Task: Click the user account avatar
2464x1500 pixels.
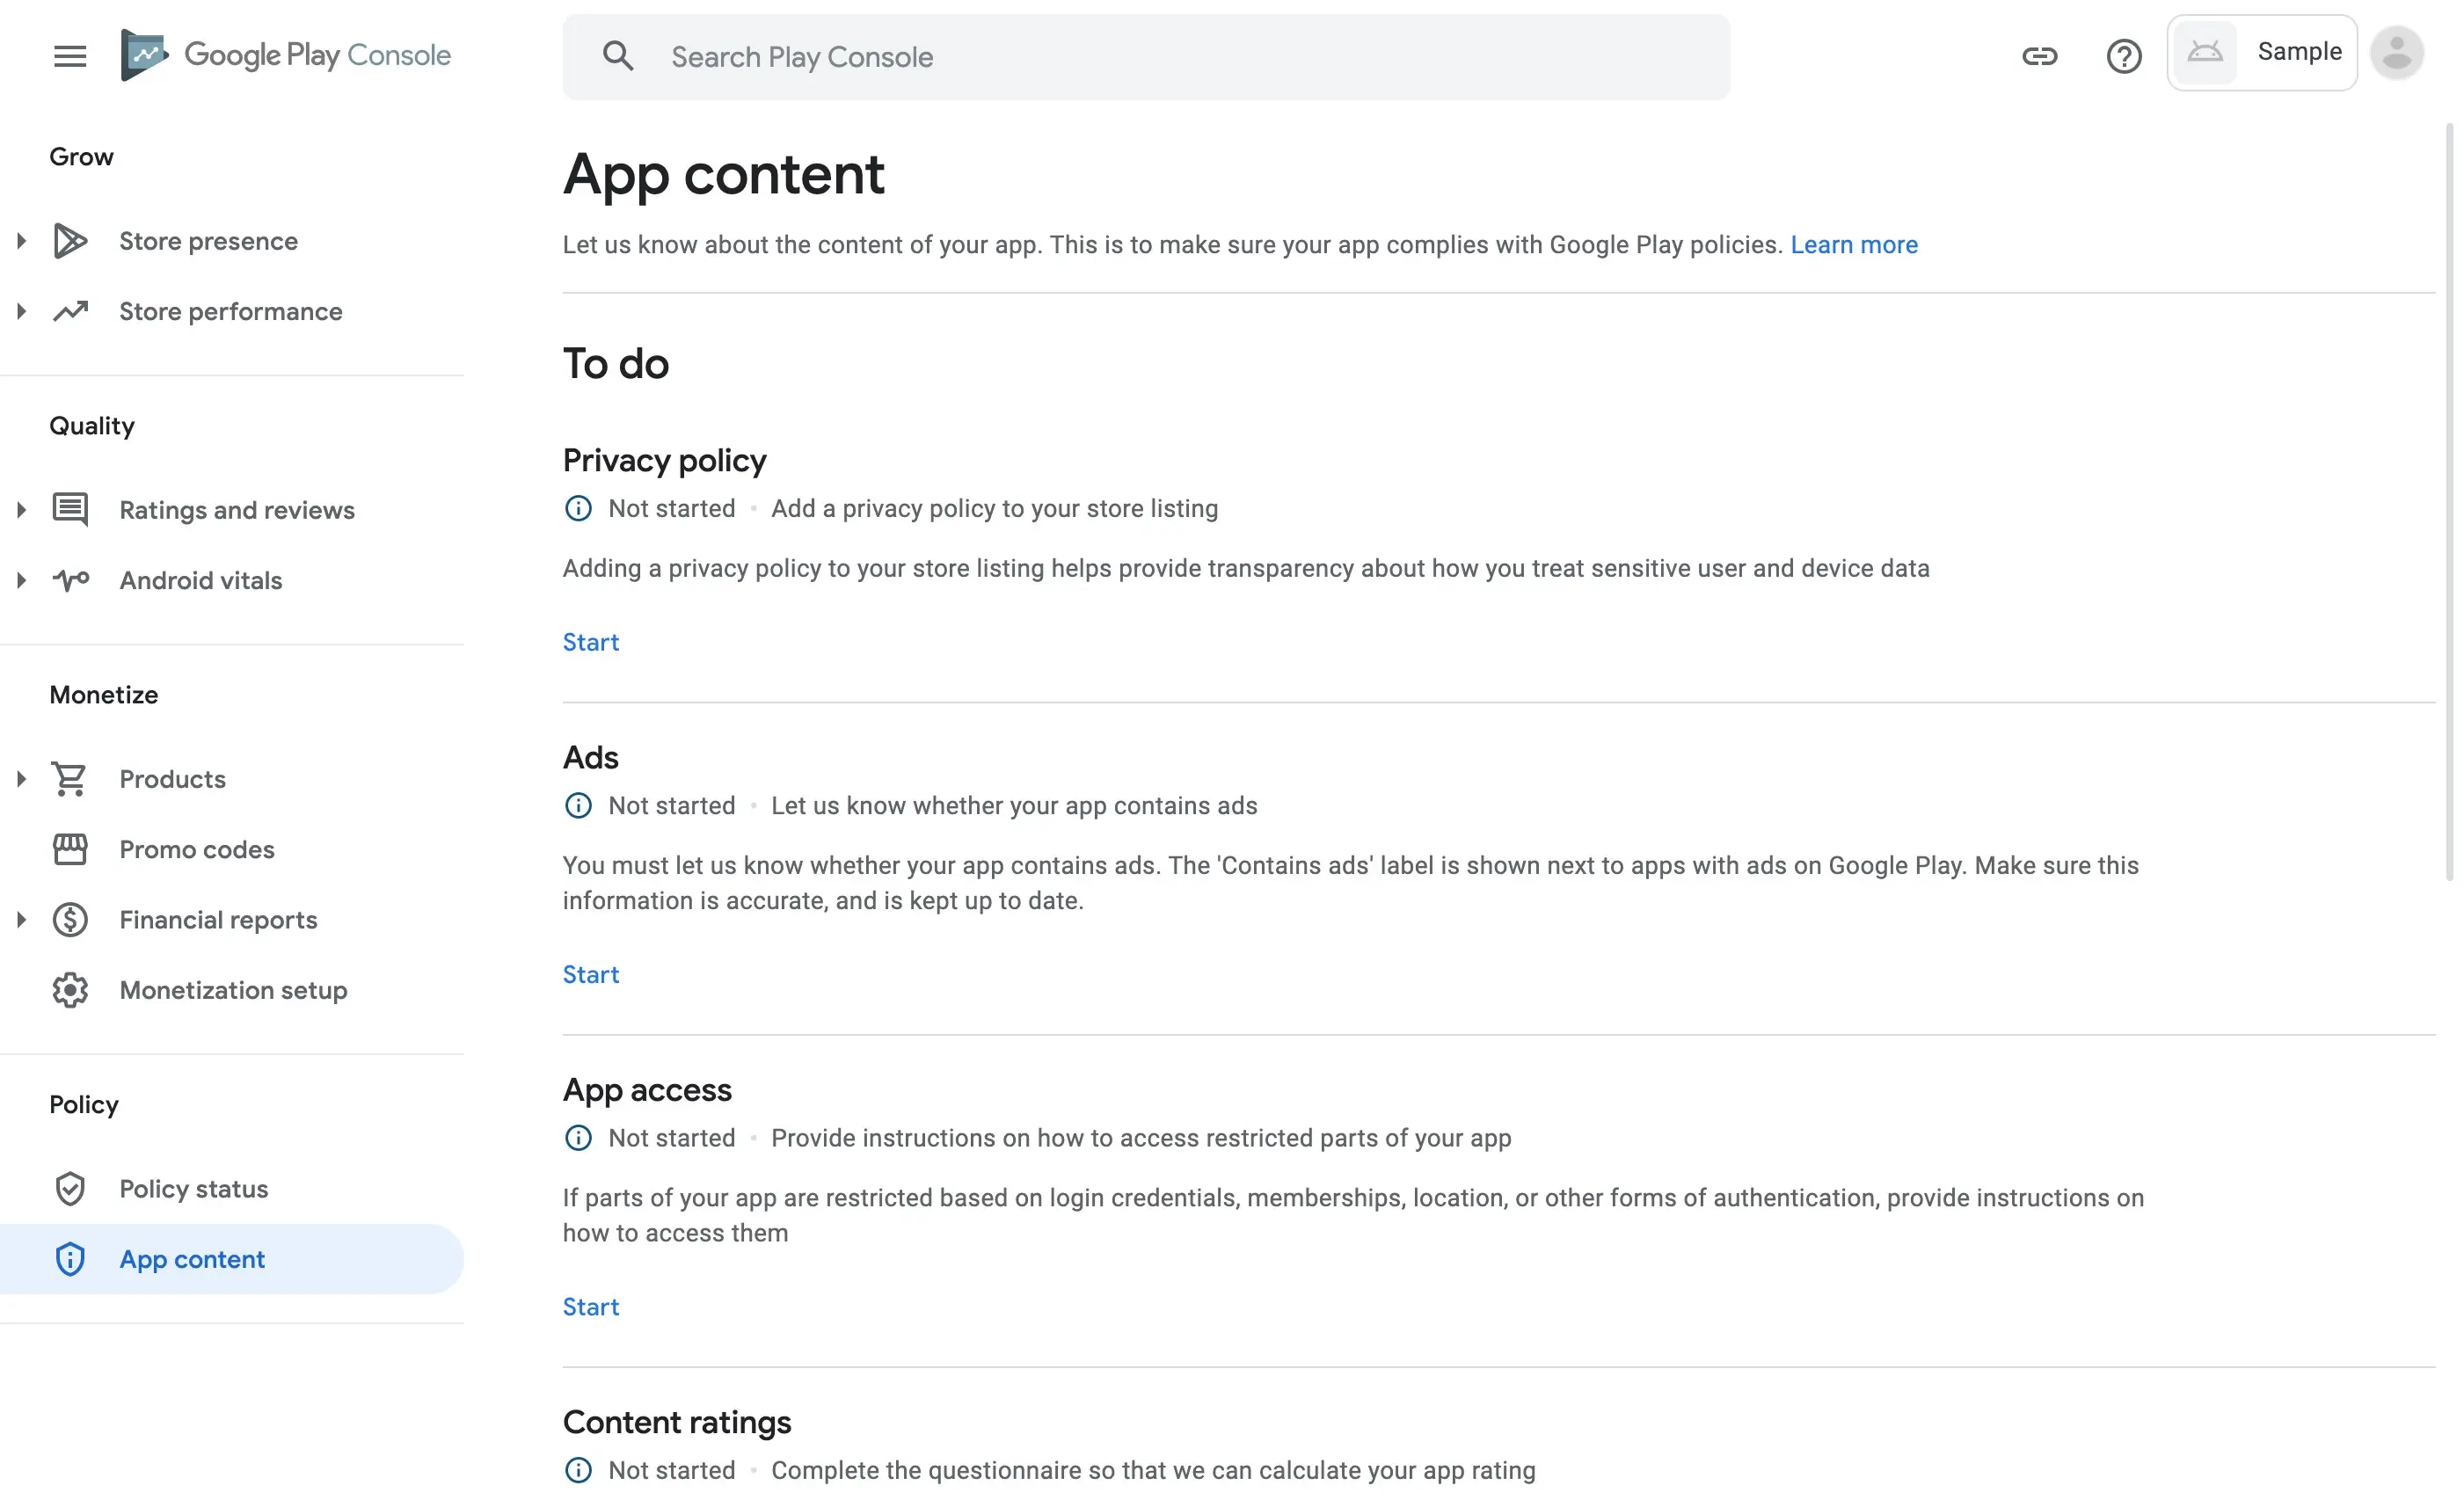Action: point(2396,53)
